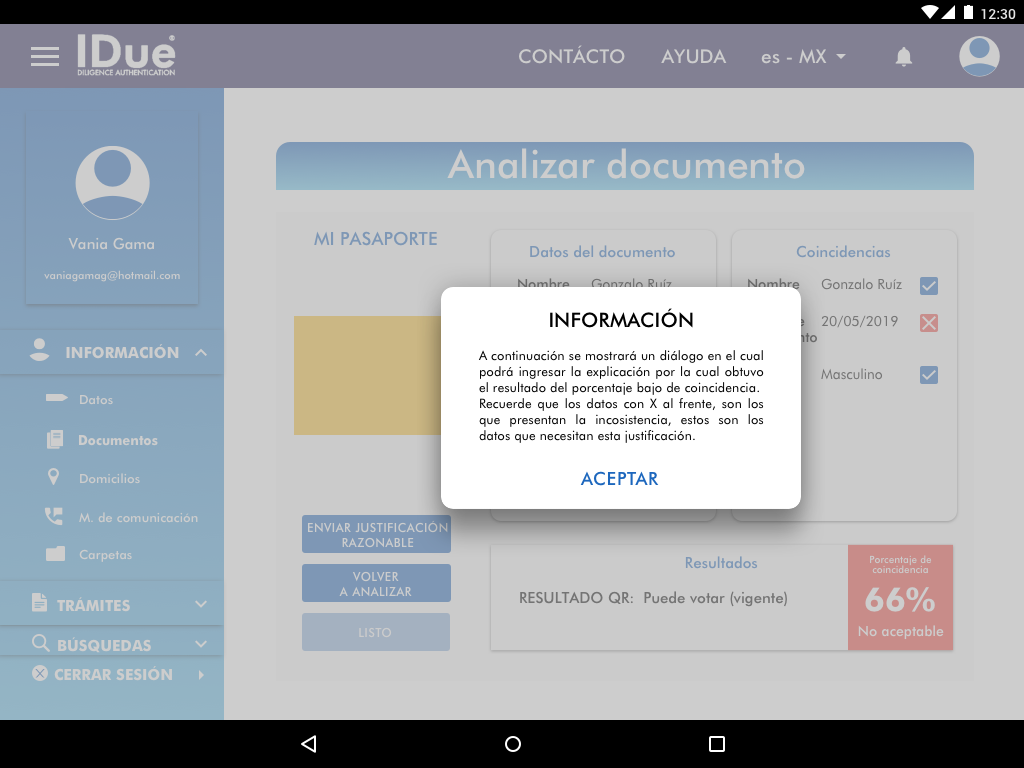Click the yellow passport image placeholder

tap(367, 375)
